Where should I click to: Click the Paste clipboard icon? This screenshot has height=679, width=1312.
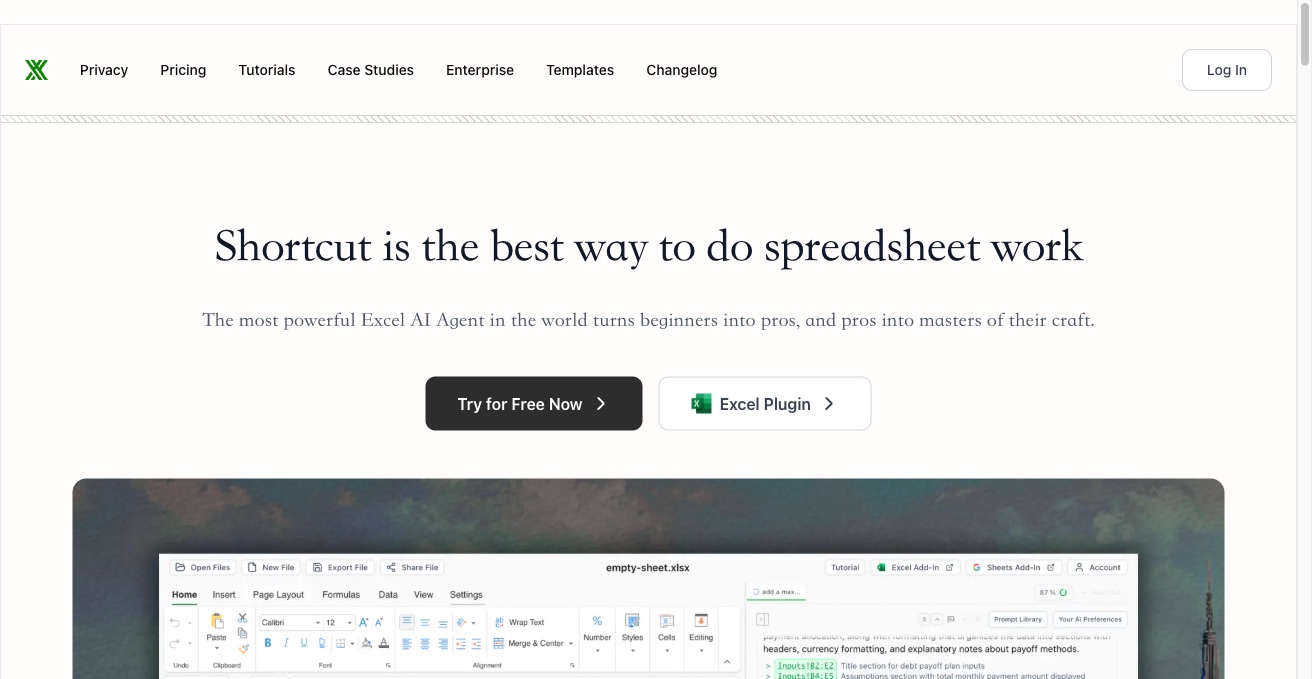(217, 622)
